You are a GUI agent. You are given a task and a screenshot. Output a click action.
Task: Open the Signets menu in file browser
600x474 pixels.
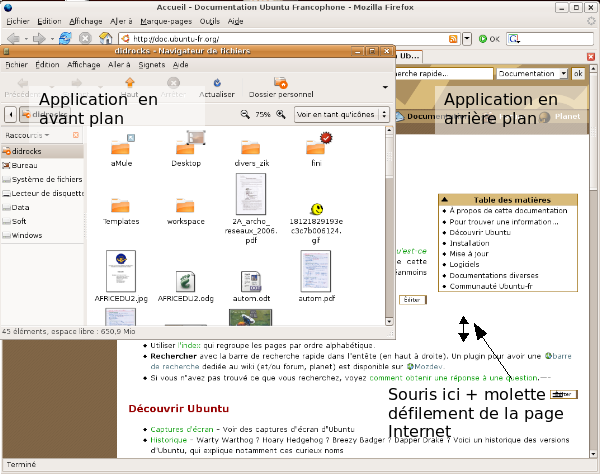151,64
